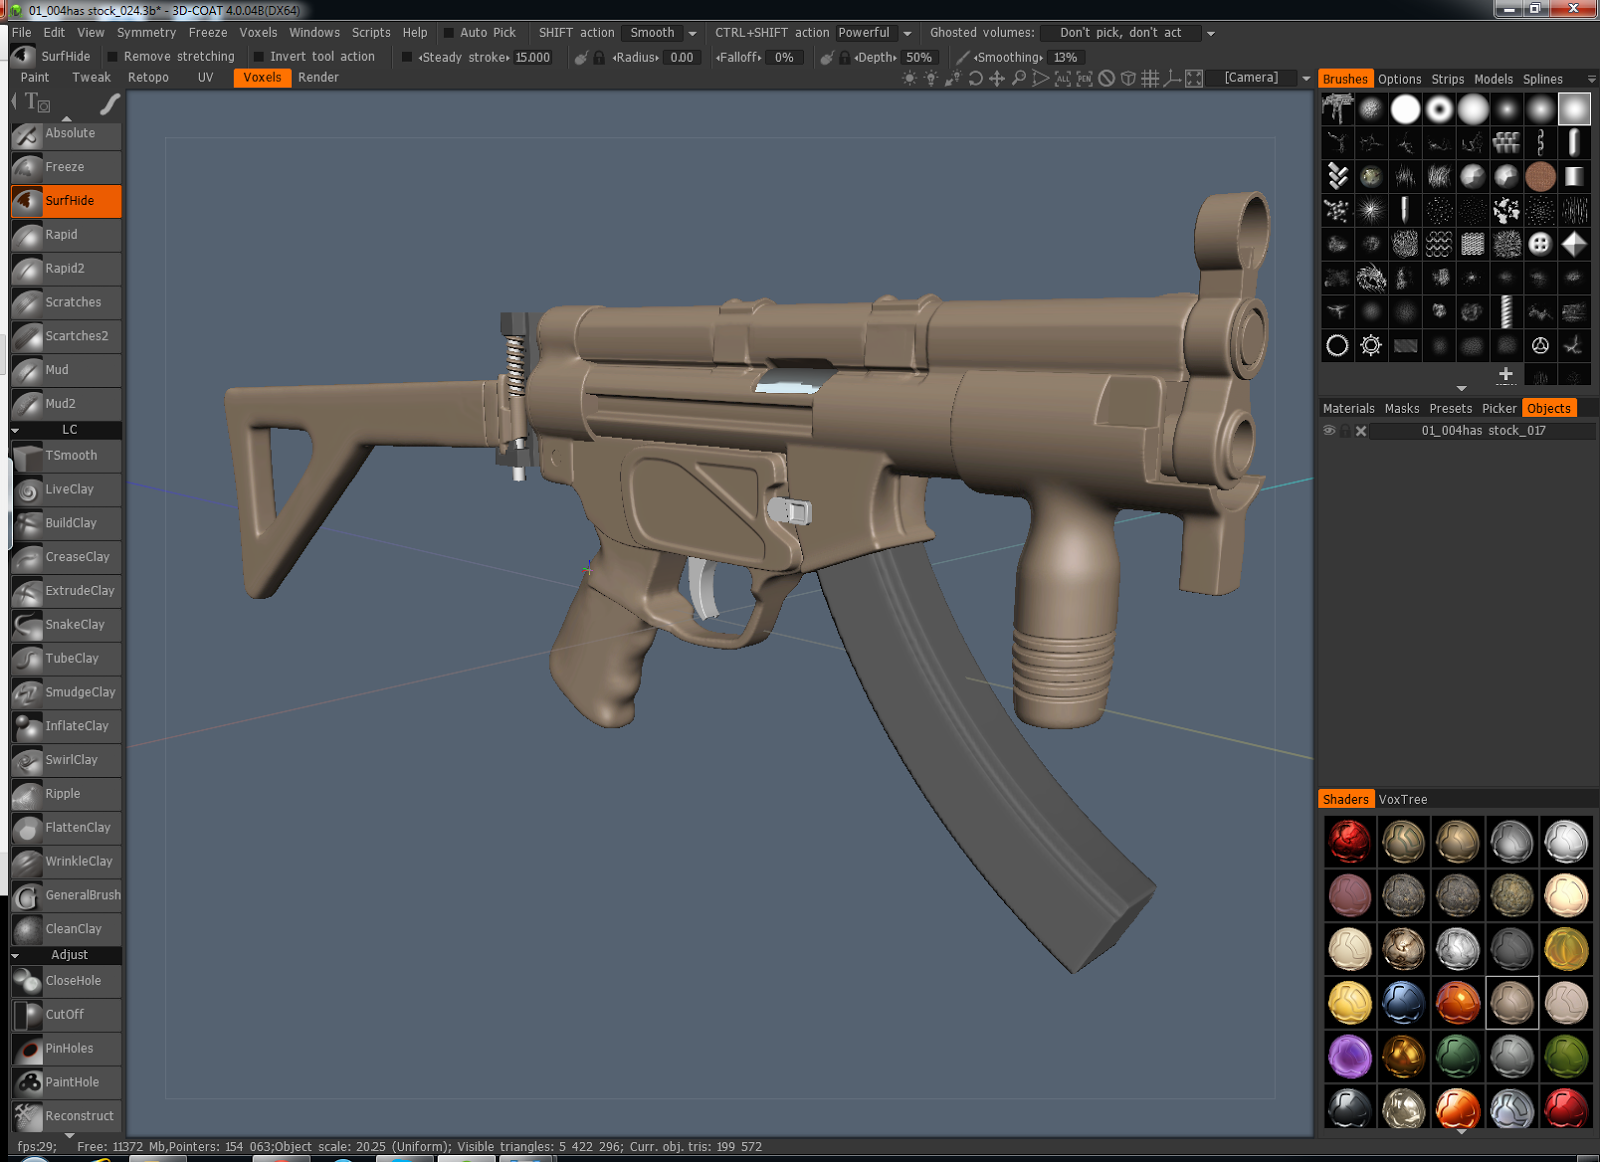Pick the Mud sculpting tool
This screenshot has width=1600, height=1162.
pyautogui.click(x=66, y=370)
